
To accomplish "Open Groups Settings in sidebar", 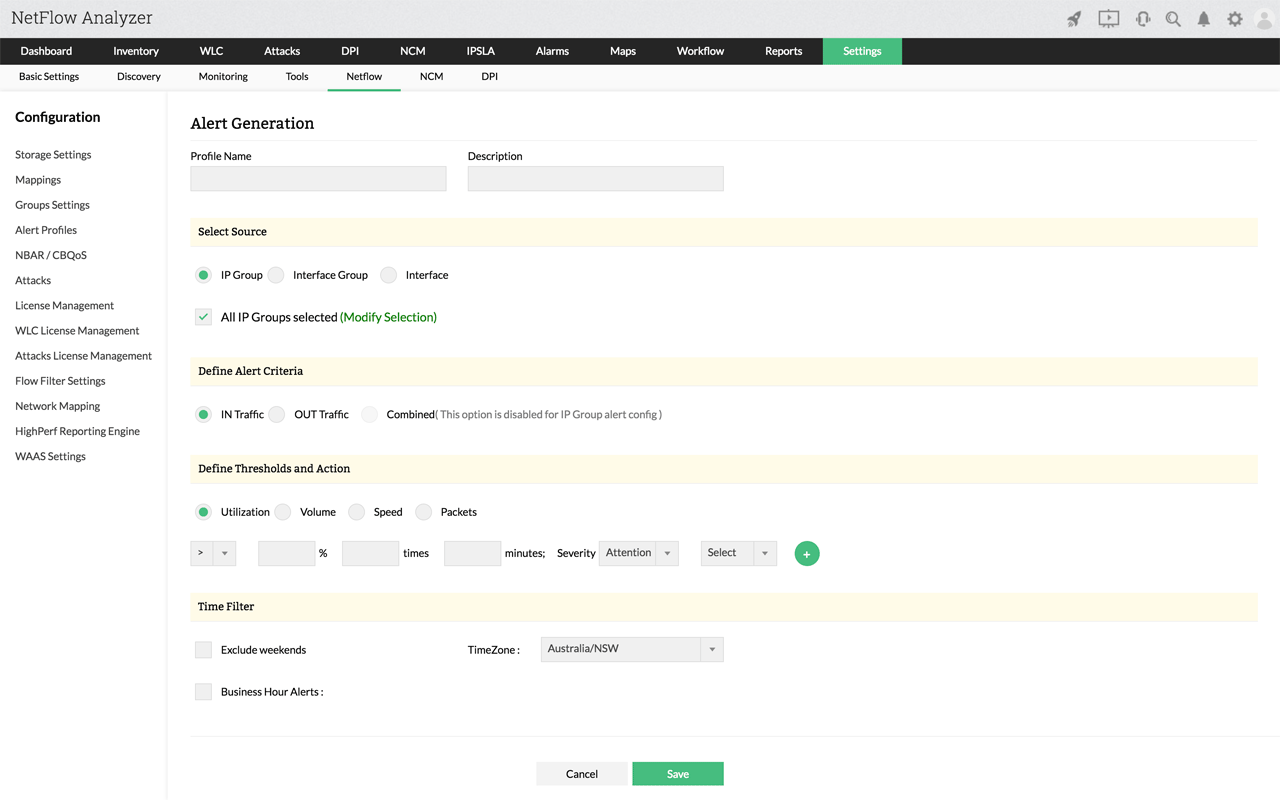I will [52, 205].
